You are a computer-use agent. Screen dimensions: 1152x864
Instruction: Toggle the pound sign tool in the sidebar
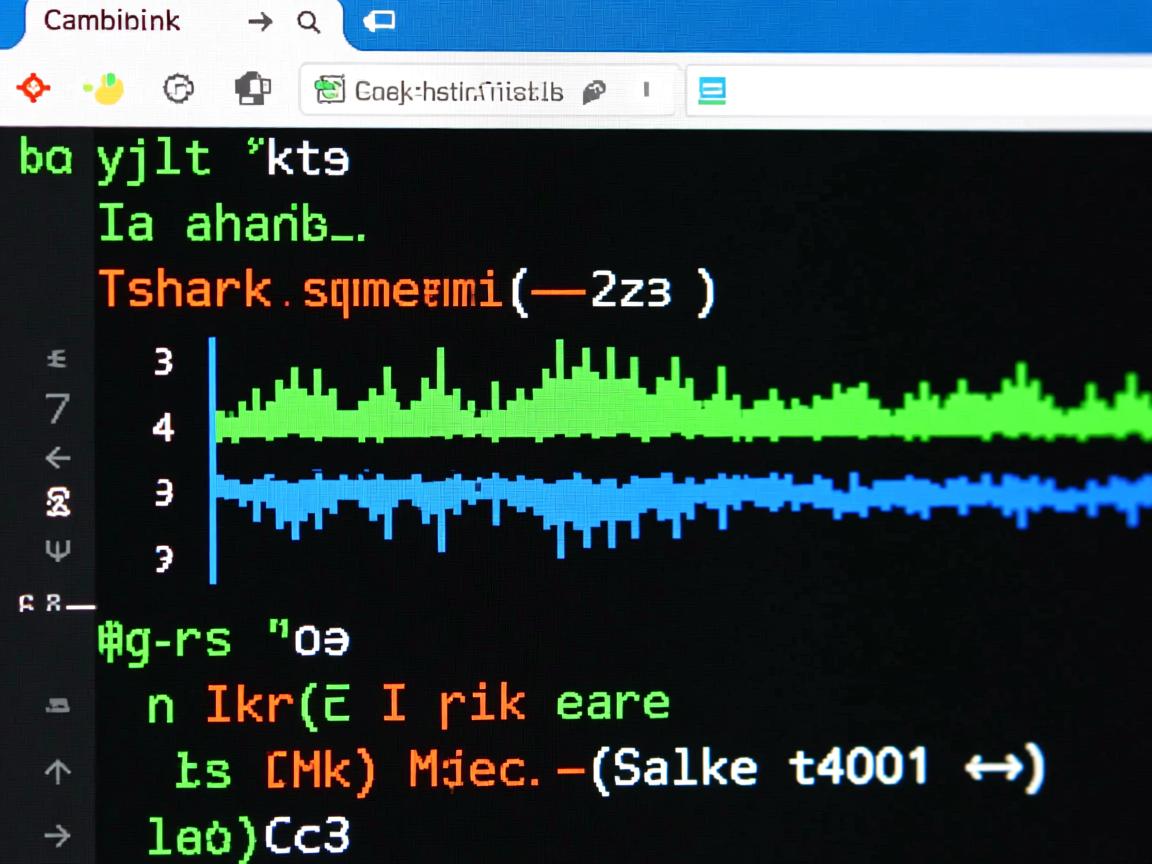pos(57,358)
